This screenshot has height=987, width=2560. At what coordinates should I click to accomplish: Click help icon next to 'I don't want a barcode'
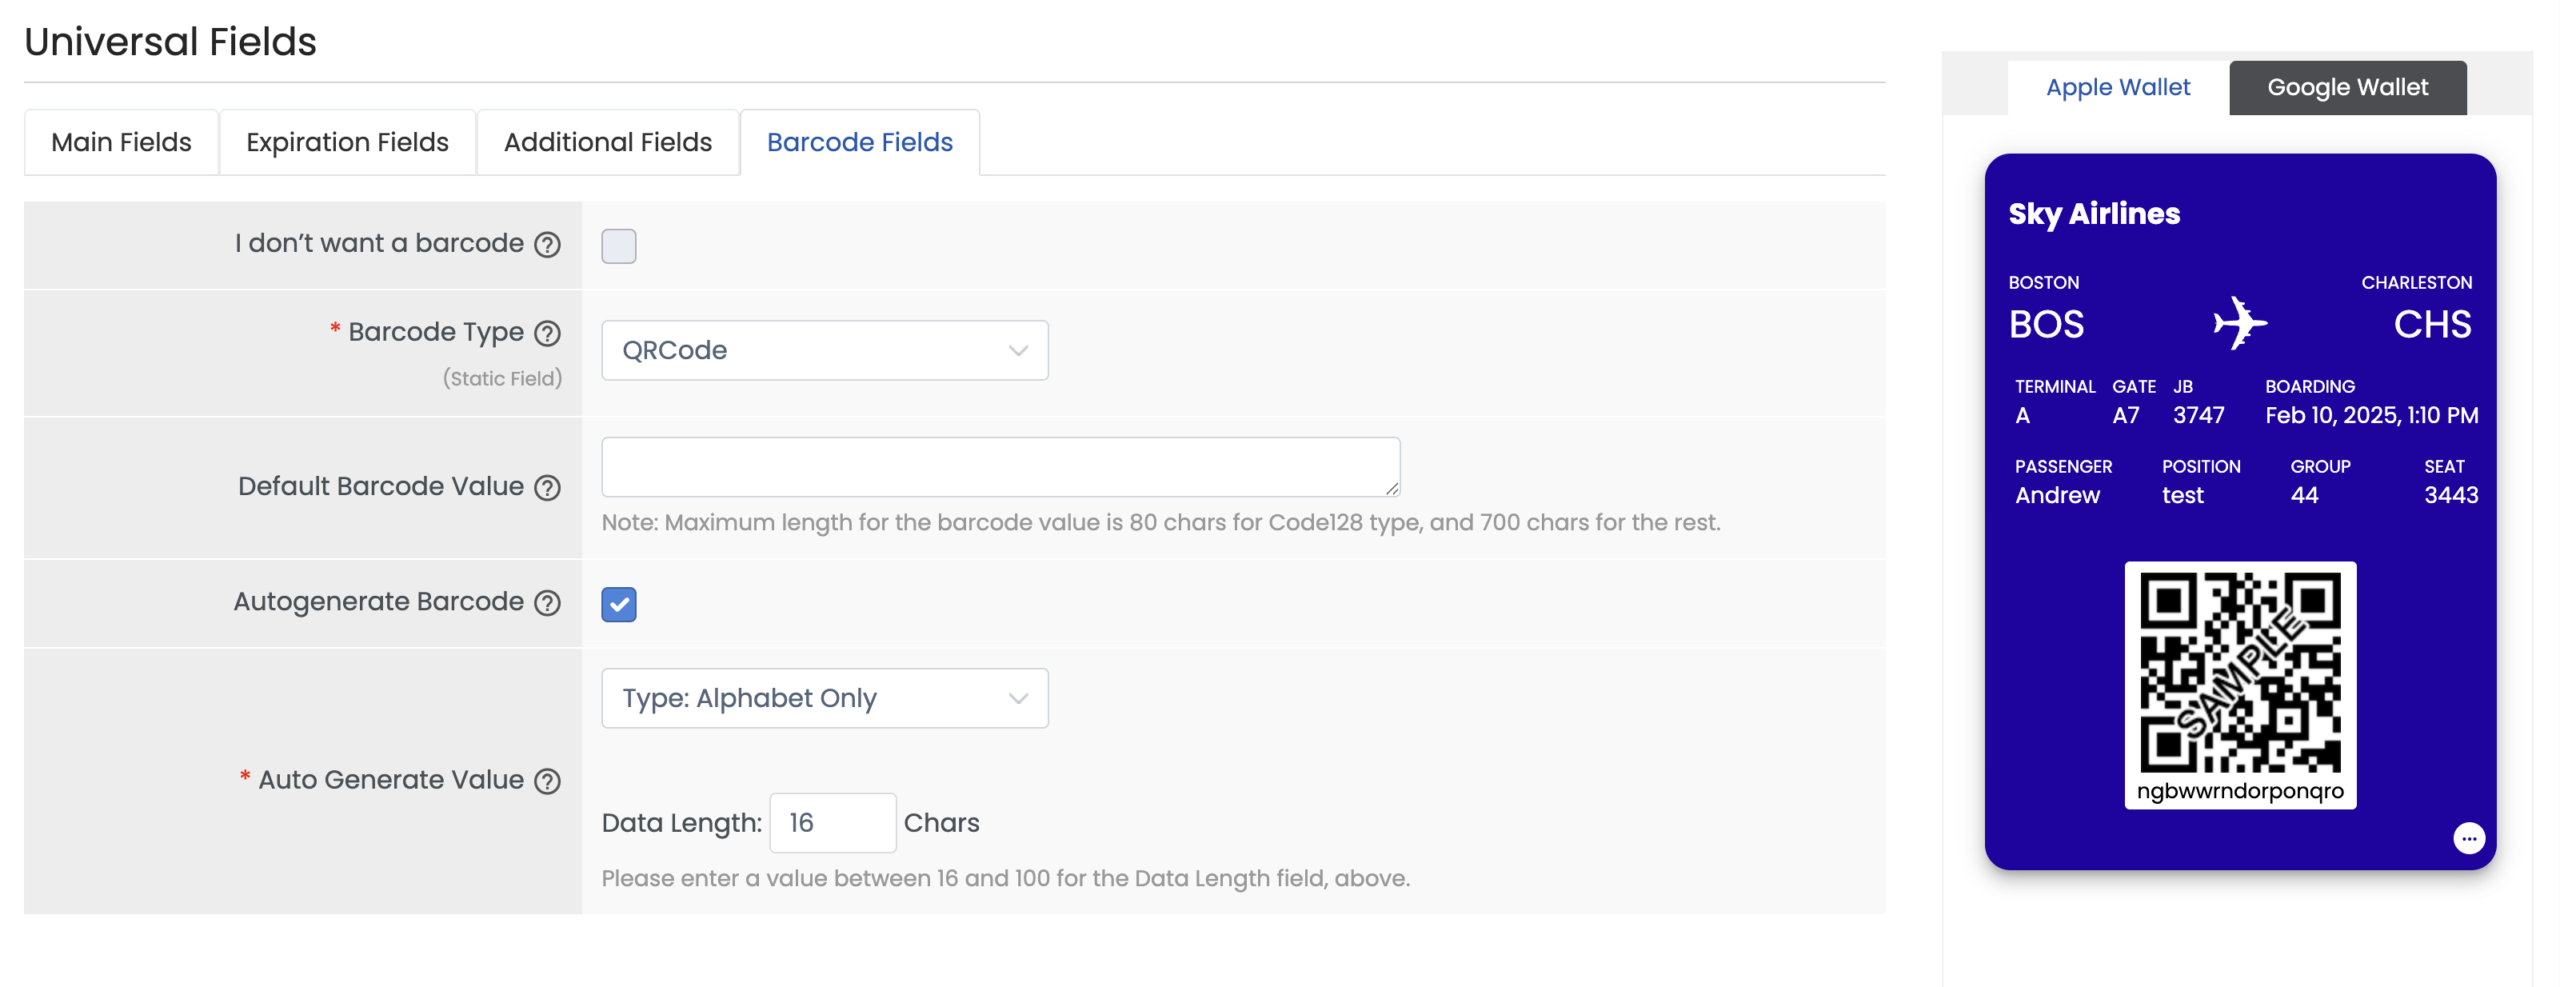(x=547, y=244)
